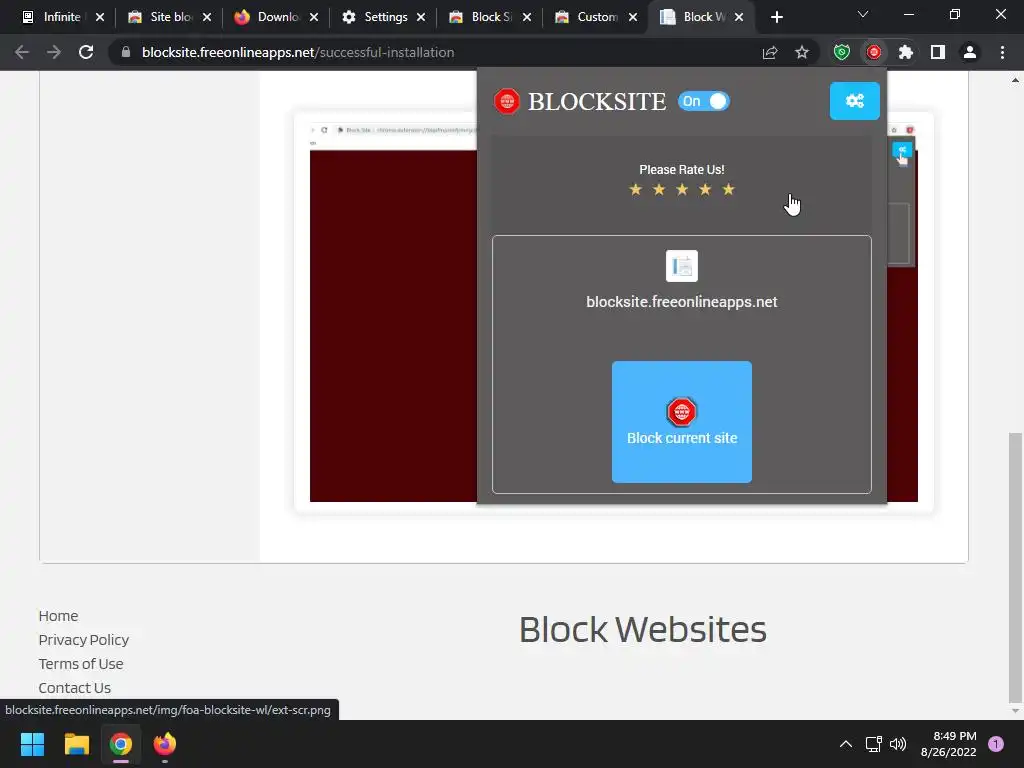Open the Contact Us link
This screenshot has width=1024, height=768.
(x=74, y=688)
